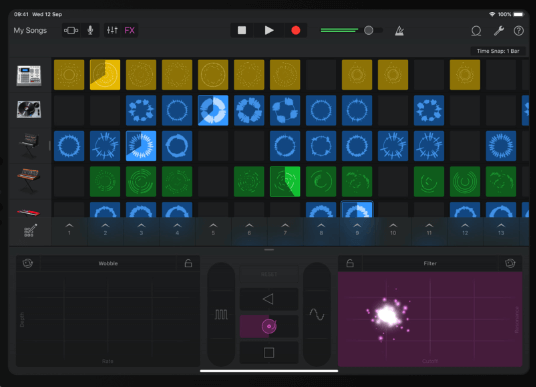536x387 pixels.
Task: Trigger column 7 with its chevron
Action: tap(285, 229)
